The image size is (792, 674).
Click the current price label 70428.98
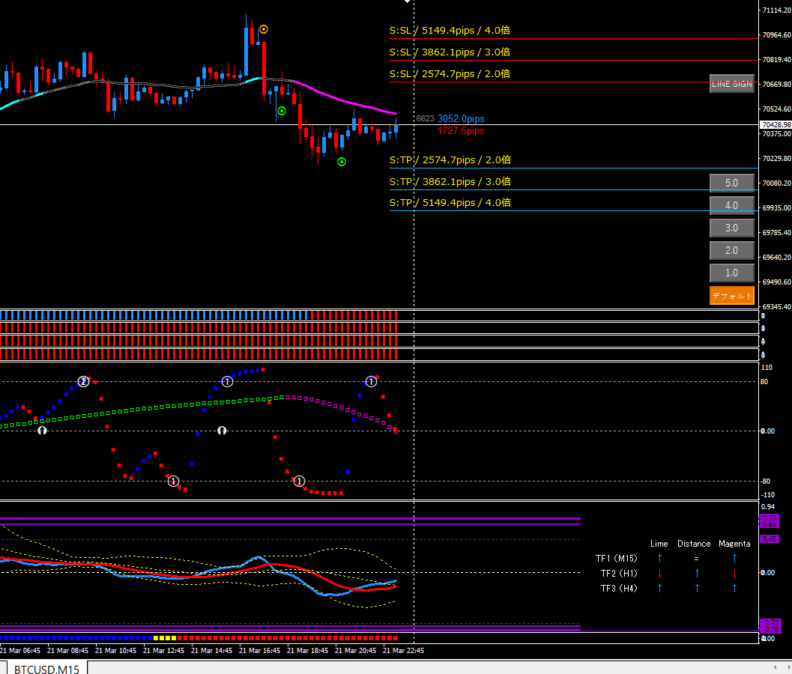pyautogui.click(x=776, y=125)
